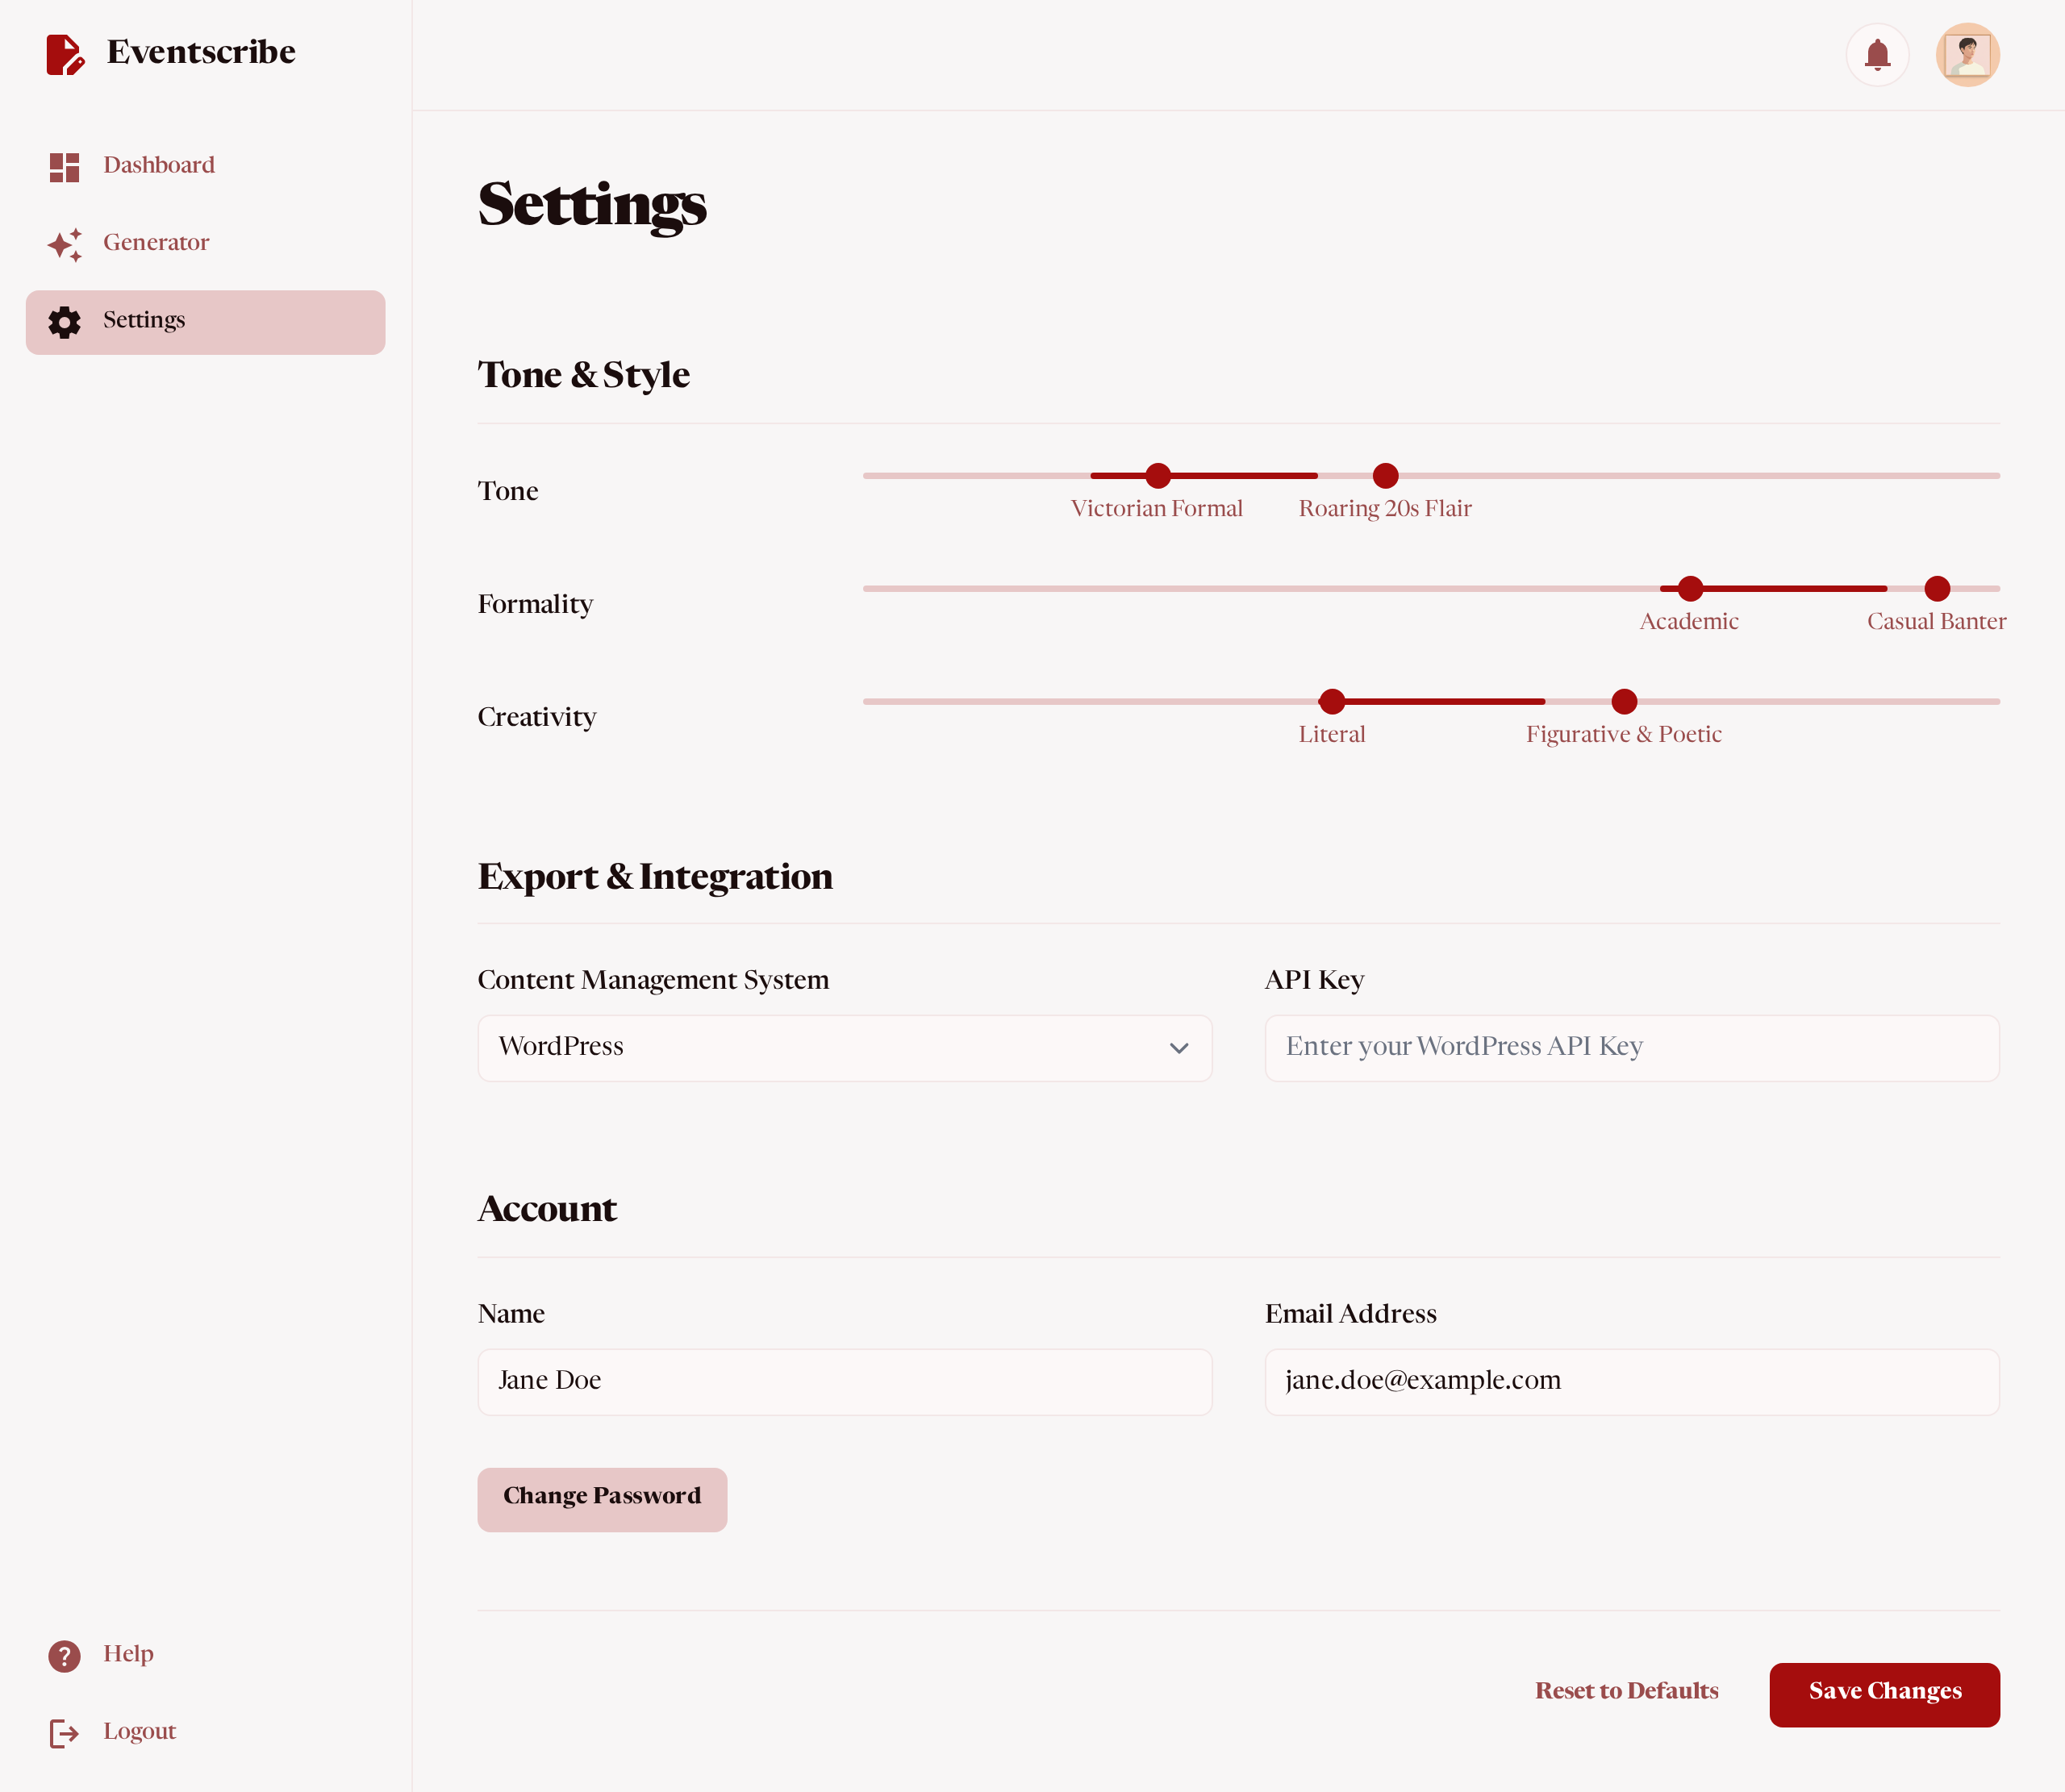Image resolution: width=2065 pixels, height=1792 pixels.
Task: Click the Enter your WordPress API Key field
Action: (x=1630, y=1047)
